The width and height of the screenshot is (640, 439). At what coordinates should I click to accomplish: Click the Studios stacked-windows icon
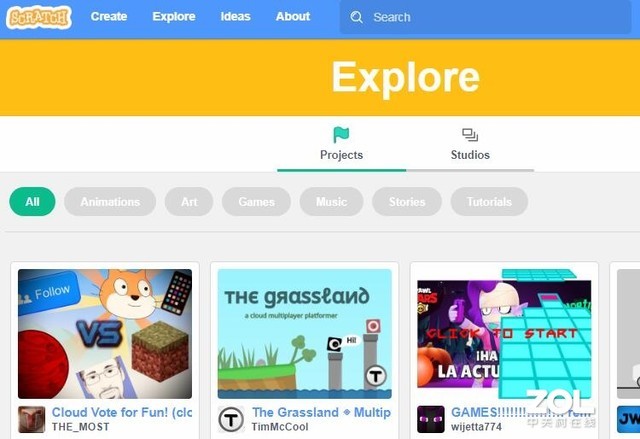coord(470,135)
